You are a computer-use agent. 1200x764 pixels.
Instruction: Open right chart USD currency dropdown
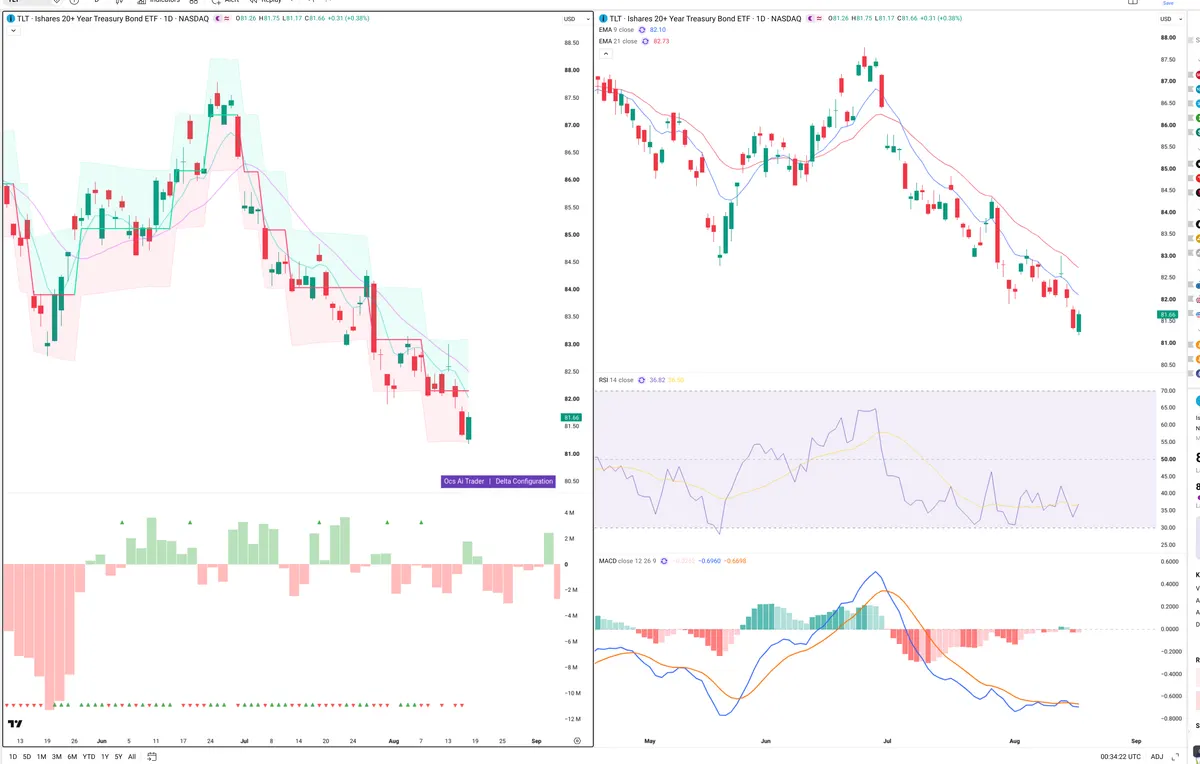tap(1169, 18)
